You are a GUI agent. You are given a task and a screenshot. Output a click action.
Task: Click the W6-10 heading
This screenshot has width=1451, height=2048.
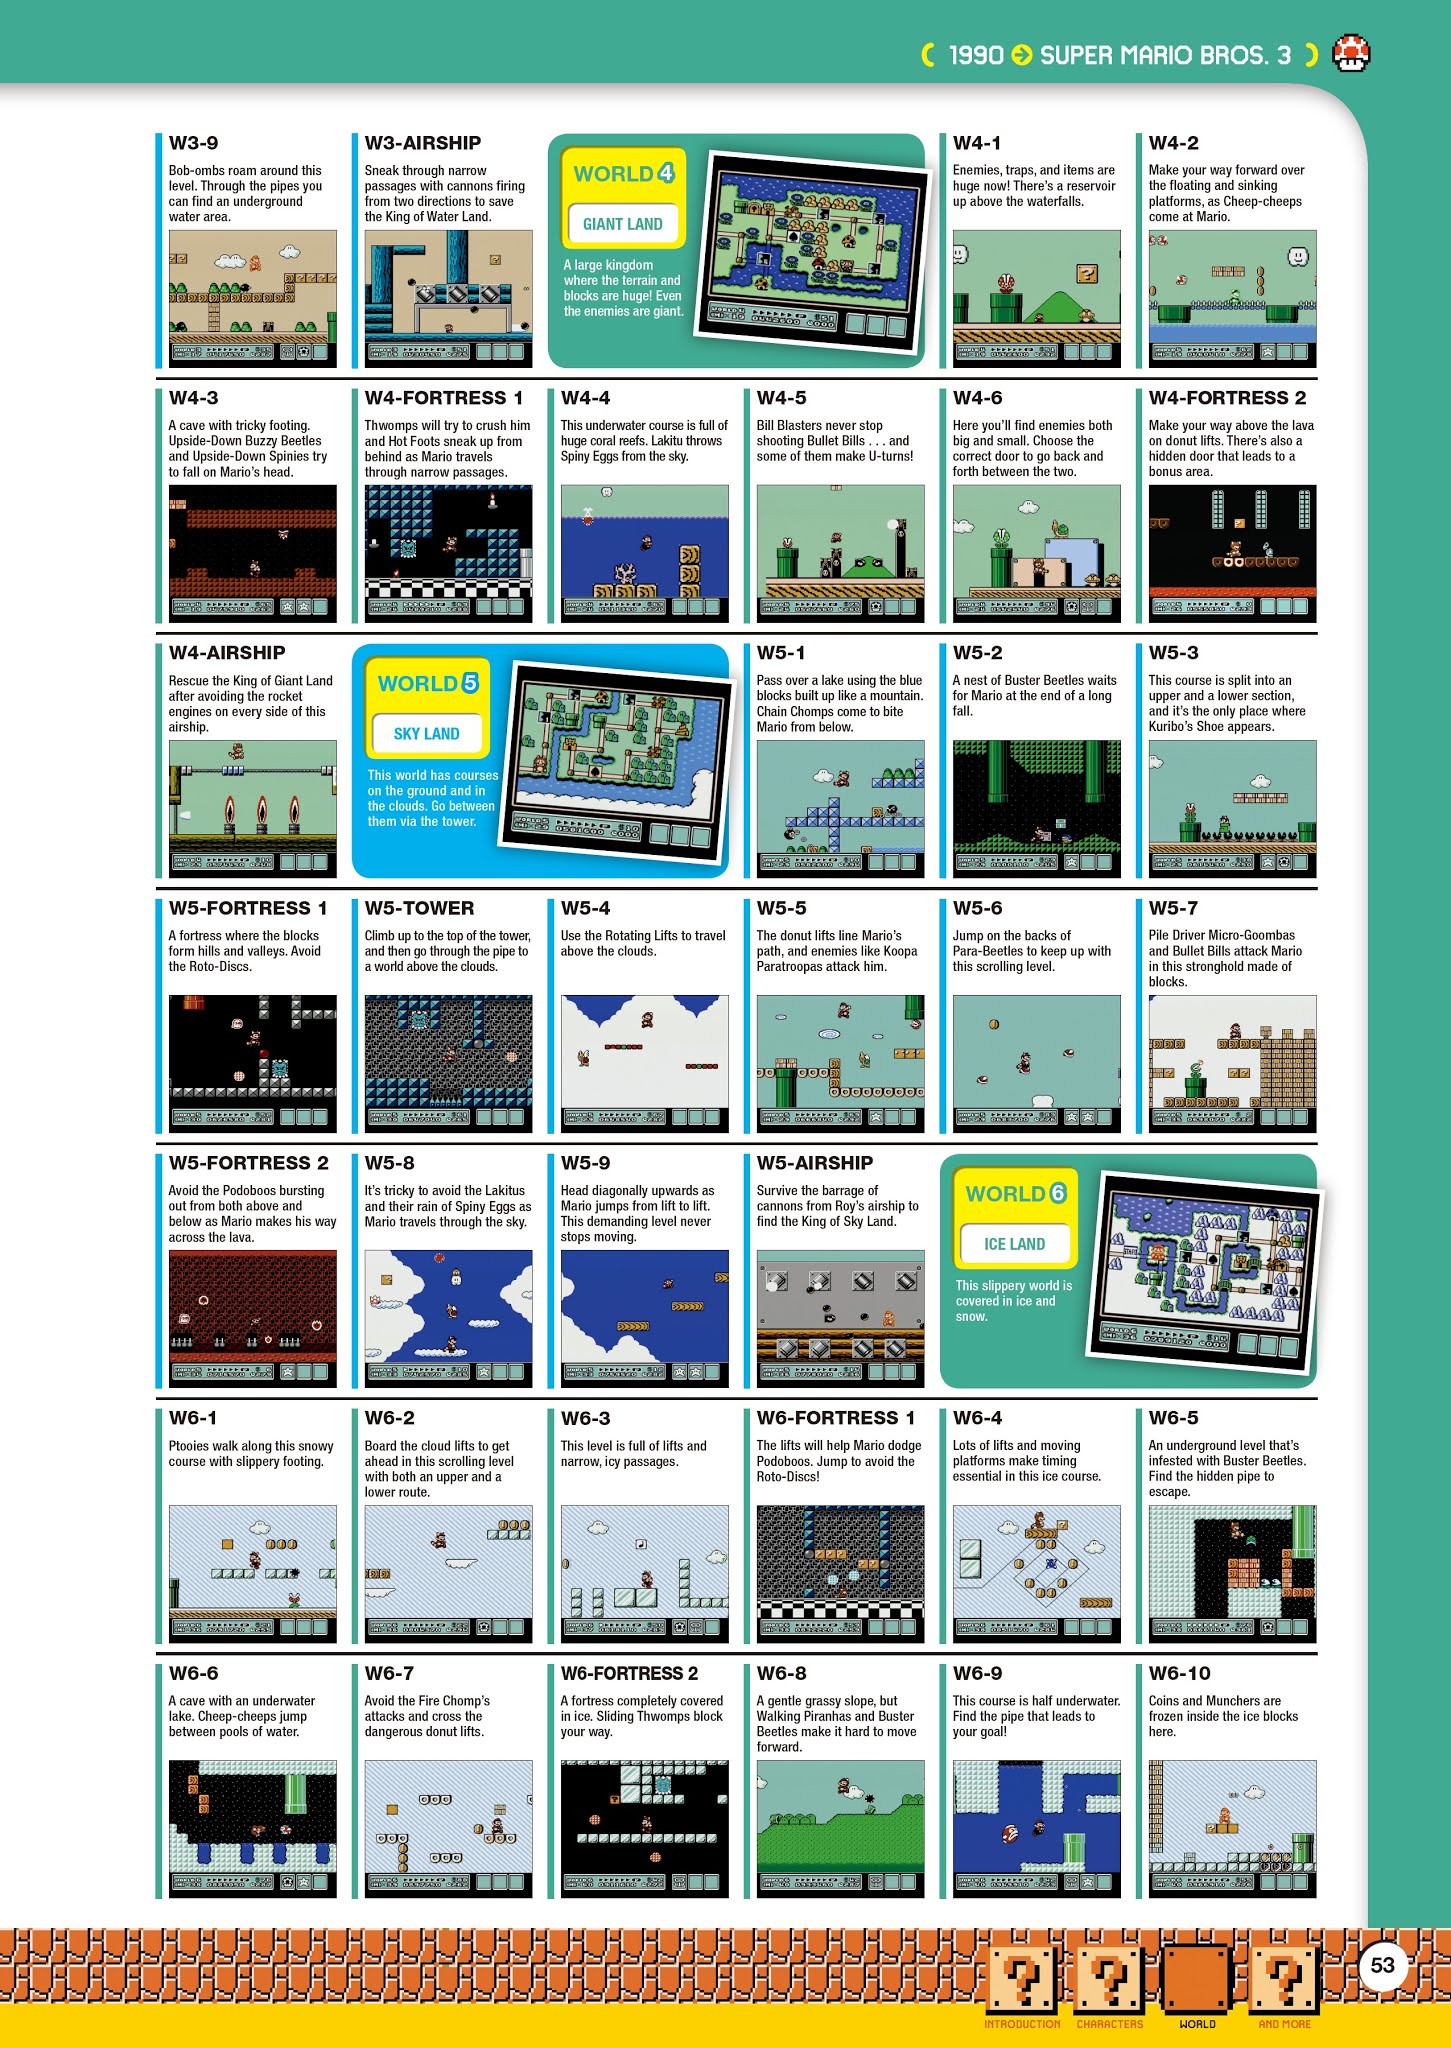1180,1673
